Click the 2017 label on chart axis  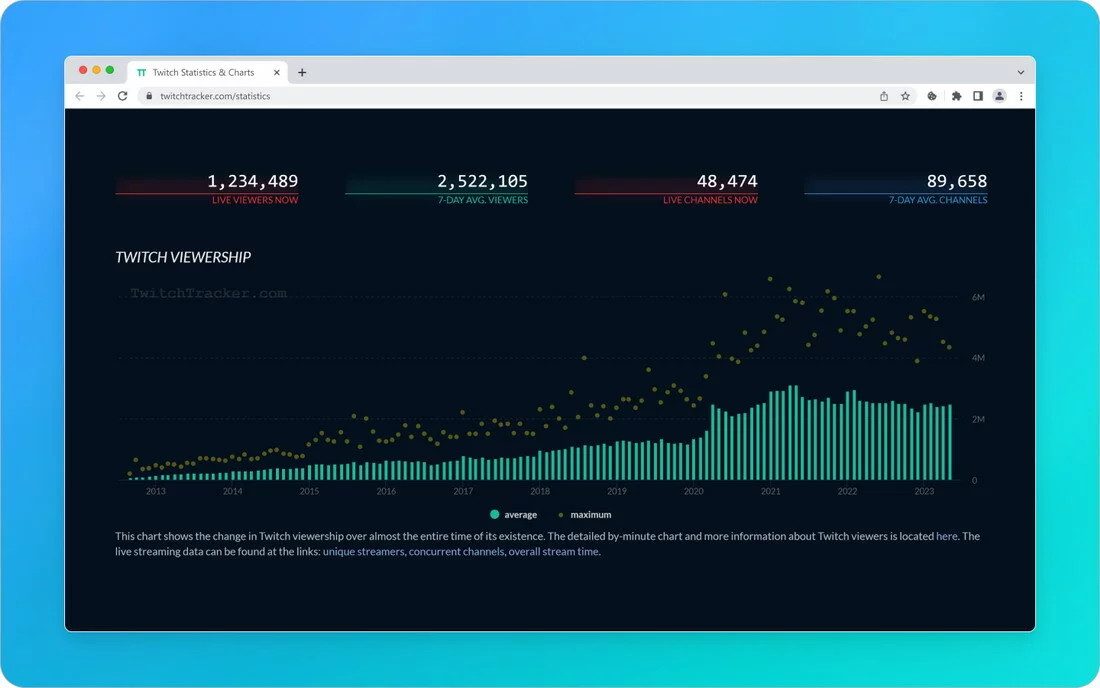tap(463, 491)
